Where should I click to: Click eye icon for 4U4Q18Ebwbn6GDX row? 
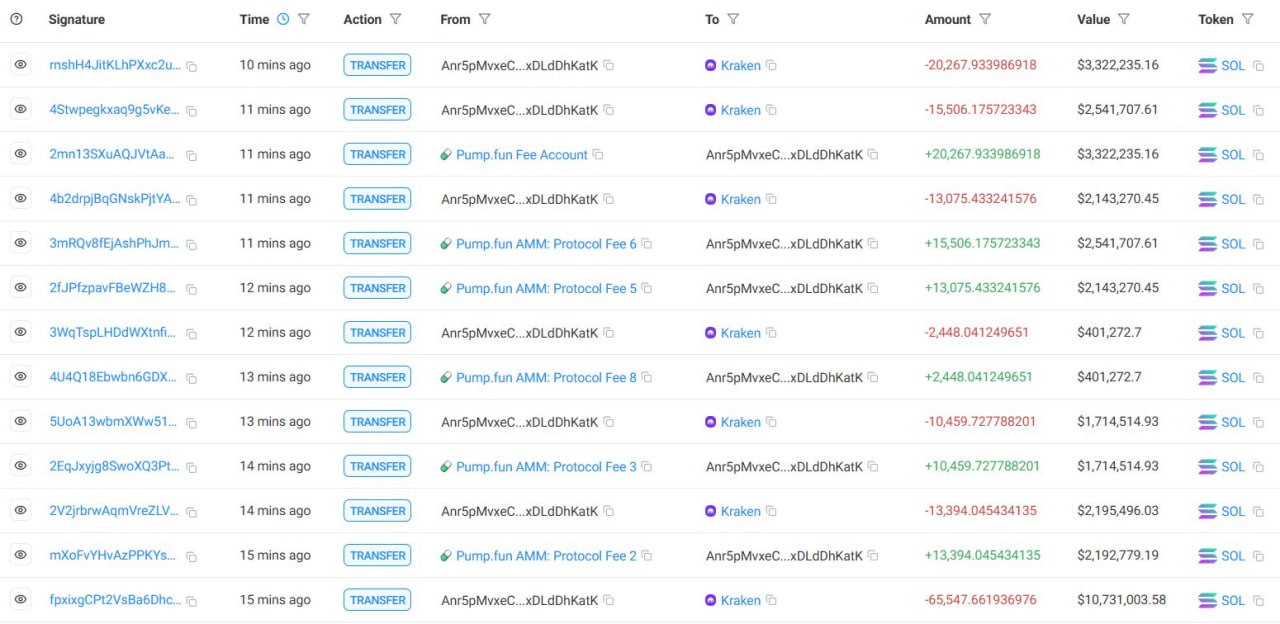pyautogui.click(x=20, y=377)
